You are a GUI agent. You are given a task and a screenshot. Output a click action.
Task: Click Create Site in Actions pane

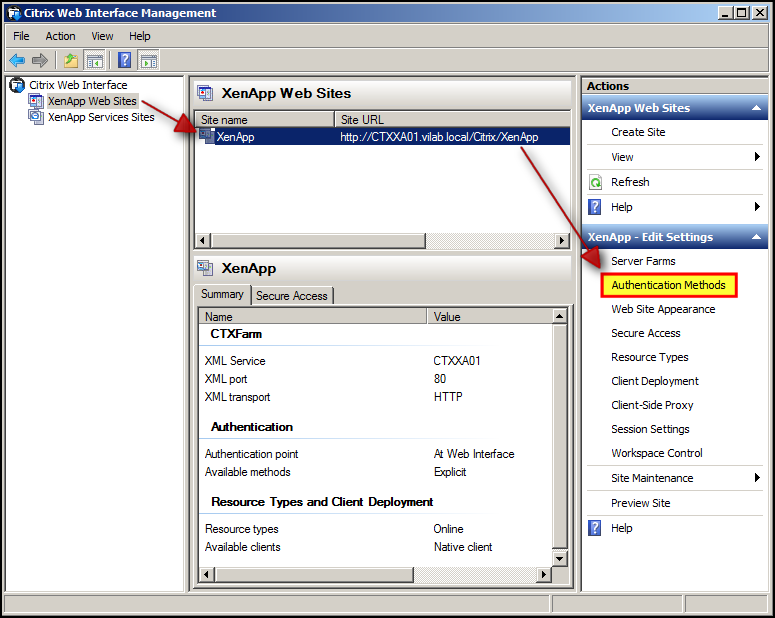638,132
